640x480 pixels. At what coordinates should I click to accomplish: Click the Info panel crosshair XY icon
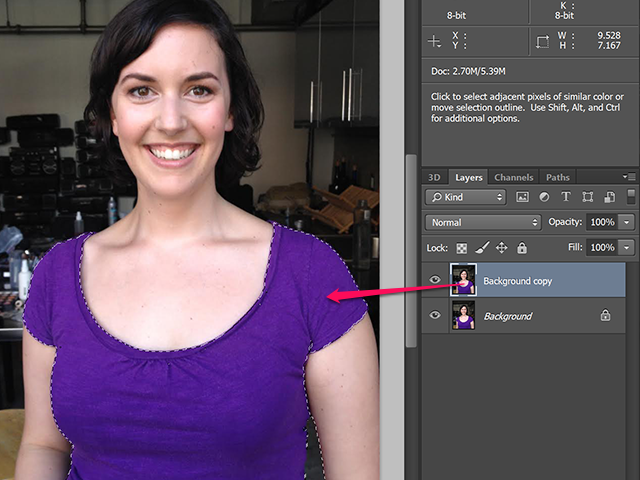(x=434, y=41)
